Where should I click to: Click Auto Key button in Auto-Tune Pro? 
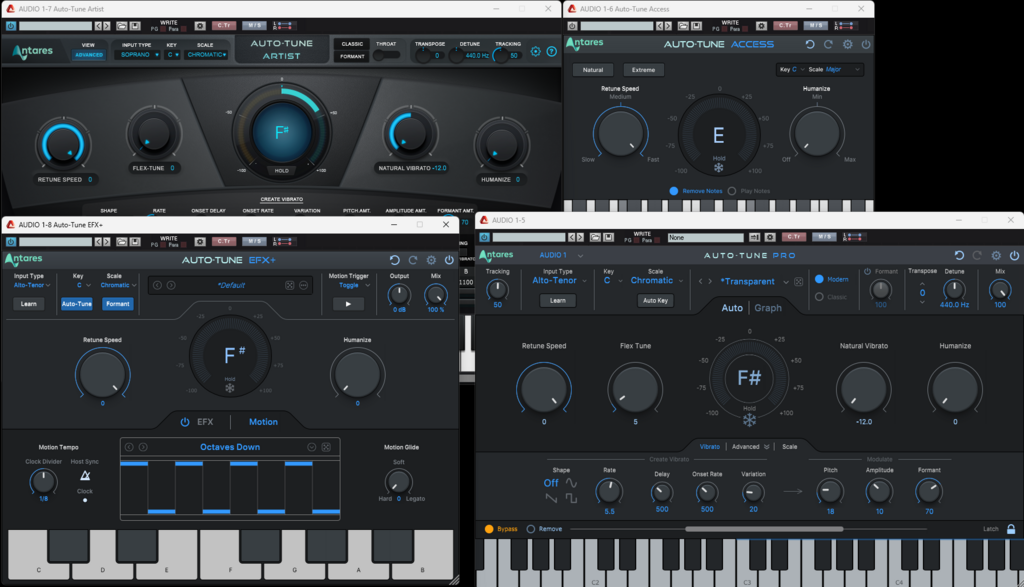tap(655, 300)
